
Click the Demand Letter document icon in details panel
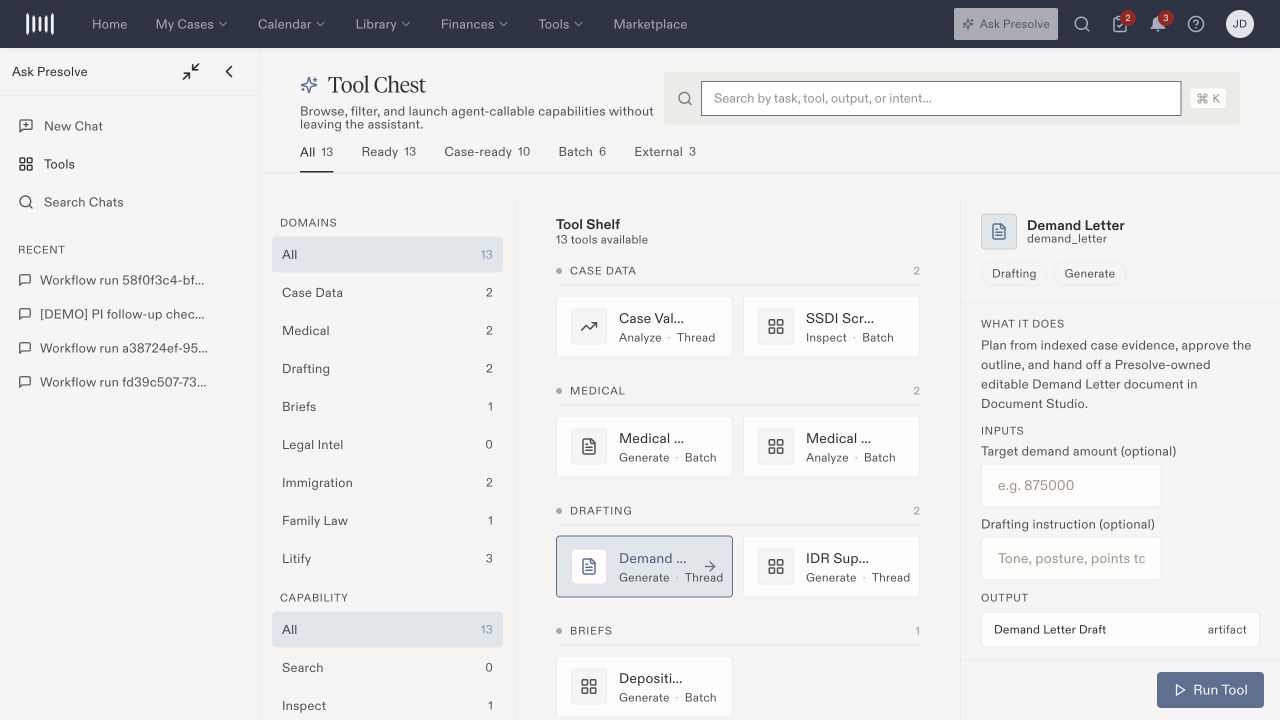click(x=999, y=232)
